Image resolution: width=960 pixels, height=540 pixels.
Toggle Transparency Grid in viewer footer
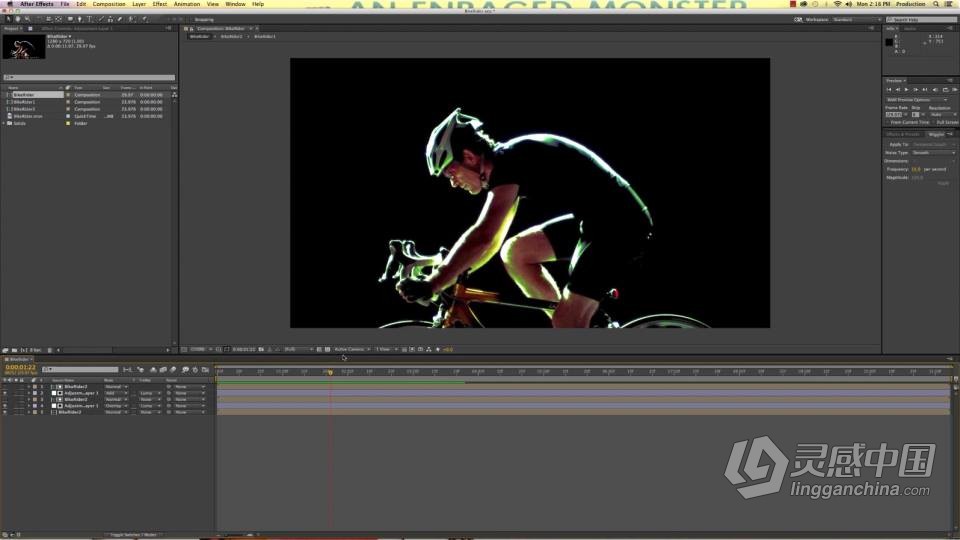[328, 349]
